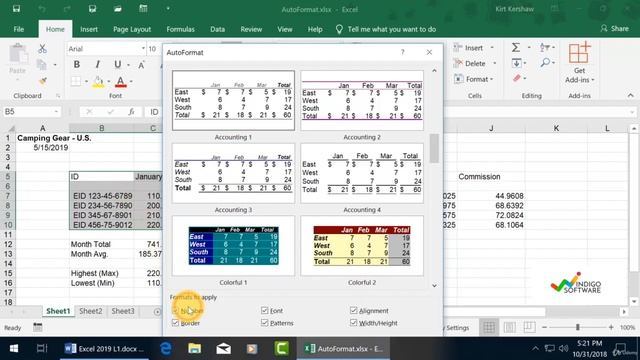Switch to the Page Layout tab
640x360 pixels.
tap(132, 29)
